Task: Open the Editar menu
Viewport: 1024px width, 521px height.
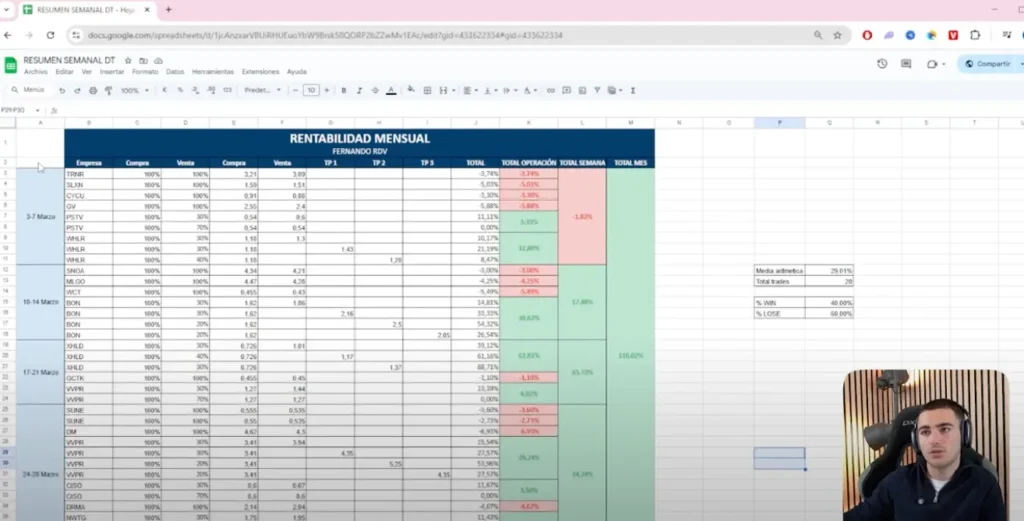Action: pos(64,72)
